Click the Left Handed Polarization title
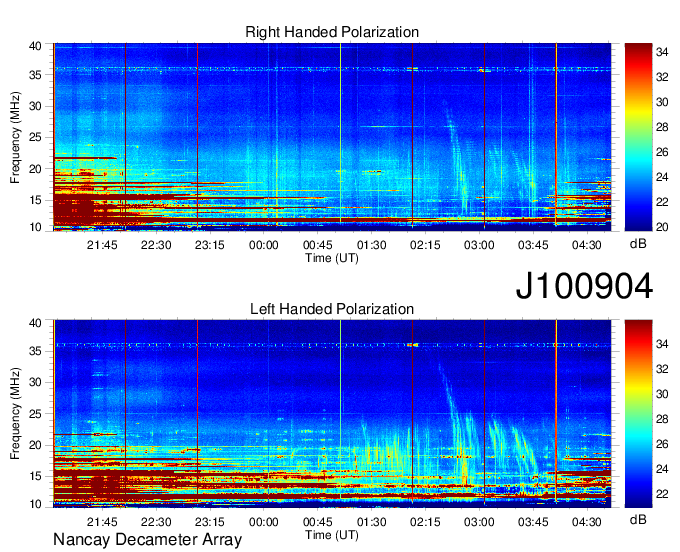This screenshot has height=552, width=680. pyautogui.click(x=332, y=309)
